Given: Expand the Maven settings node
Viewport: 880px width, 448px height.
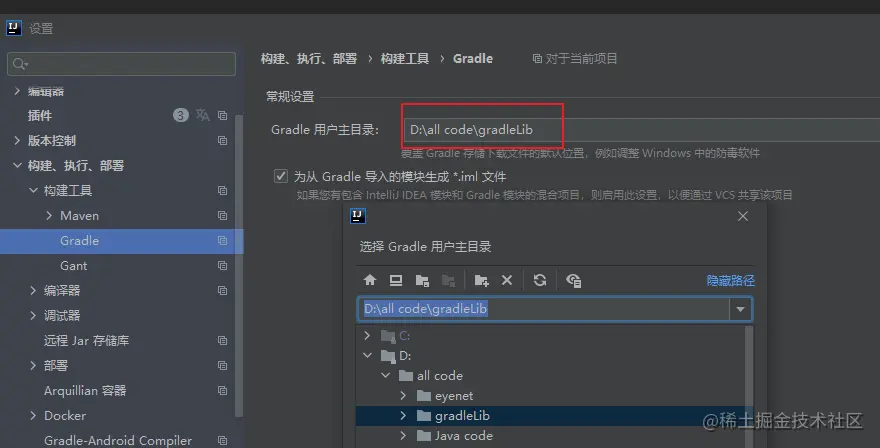Looking at the screenshot, I should 49,216.
